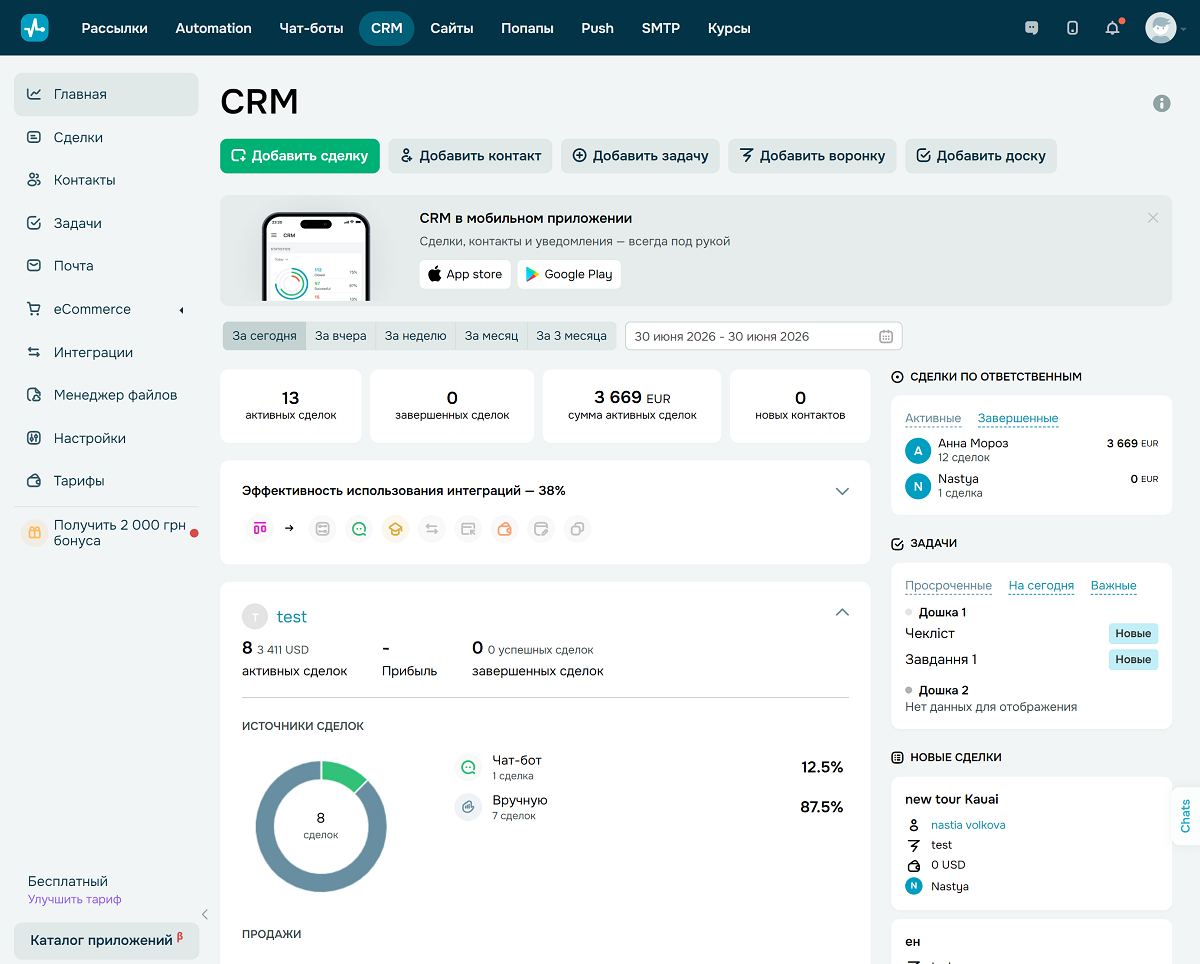1200x964 pixels.
Task: Click the Добавить сделку button
Action: point(300,156)
